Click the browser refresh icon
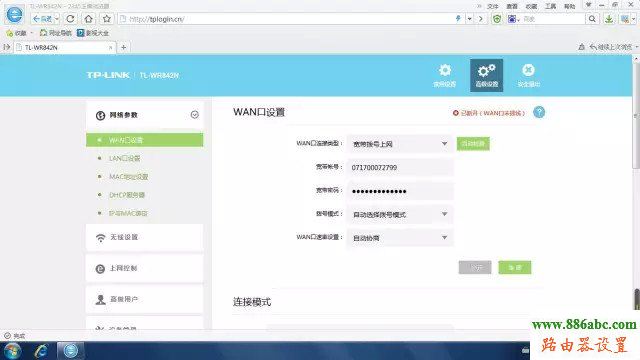The width and height of the screenshot is (640, 360). (x=71, y=19)
